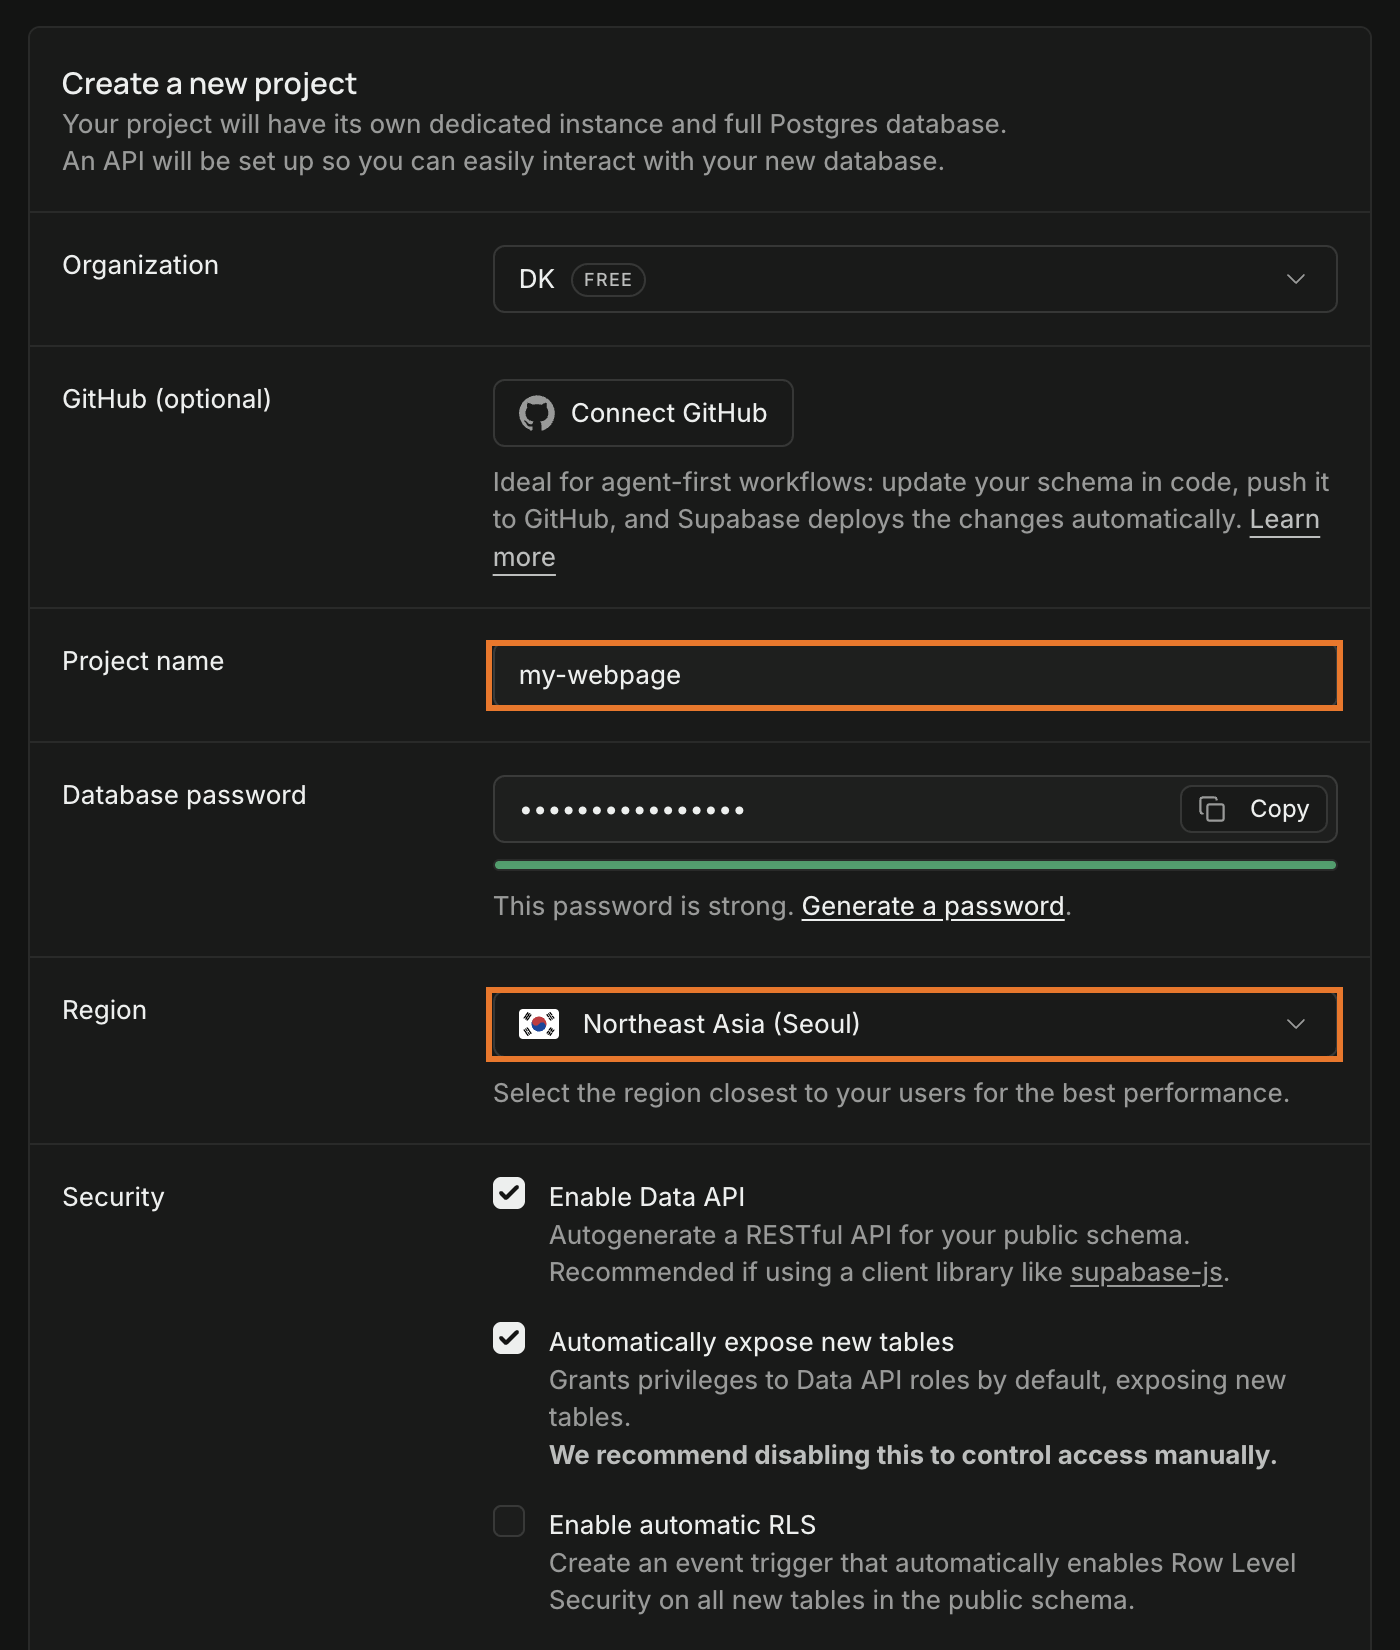Image resolution: width=1400 pixels, height=1650 pixels.
Task: Click the copy icon beside the password
Action: (x=1212, y=809)
